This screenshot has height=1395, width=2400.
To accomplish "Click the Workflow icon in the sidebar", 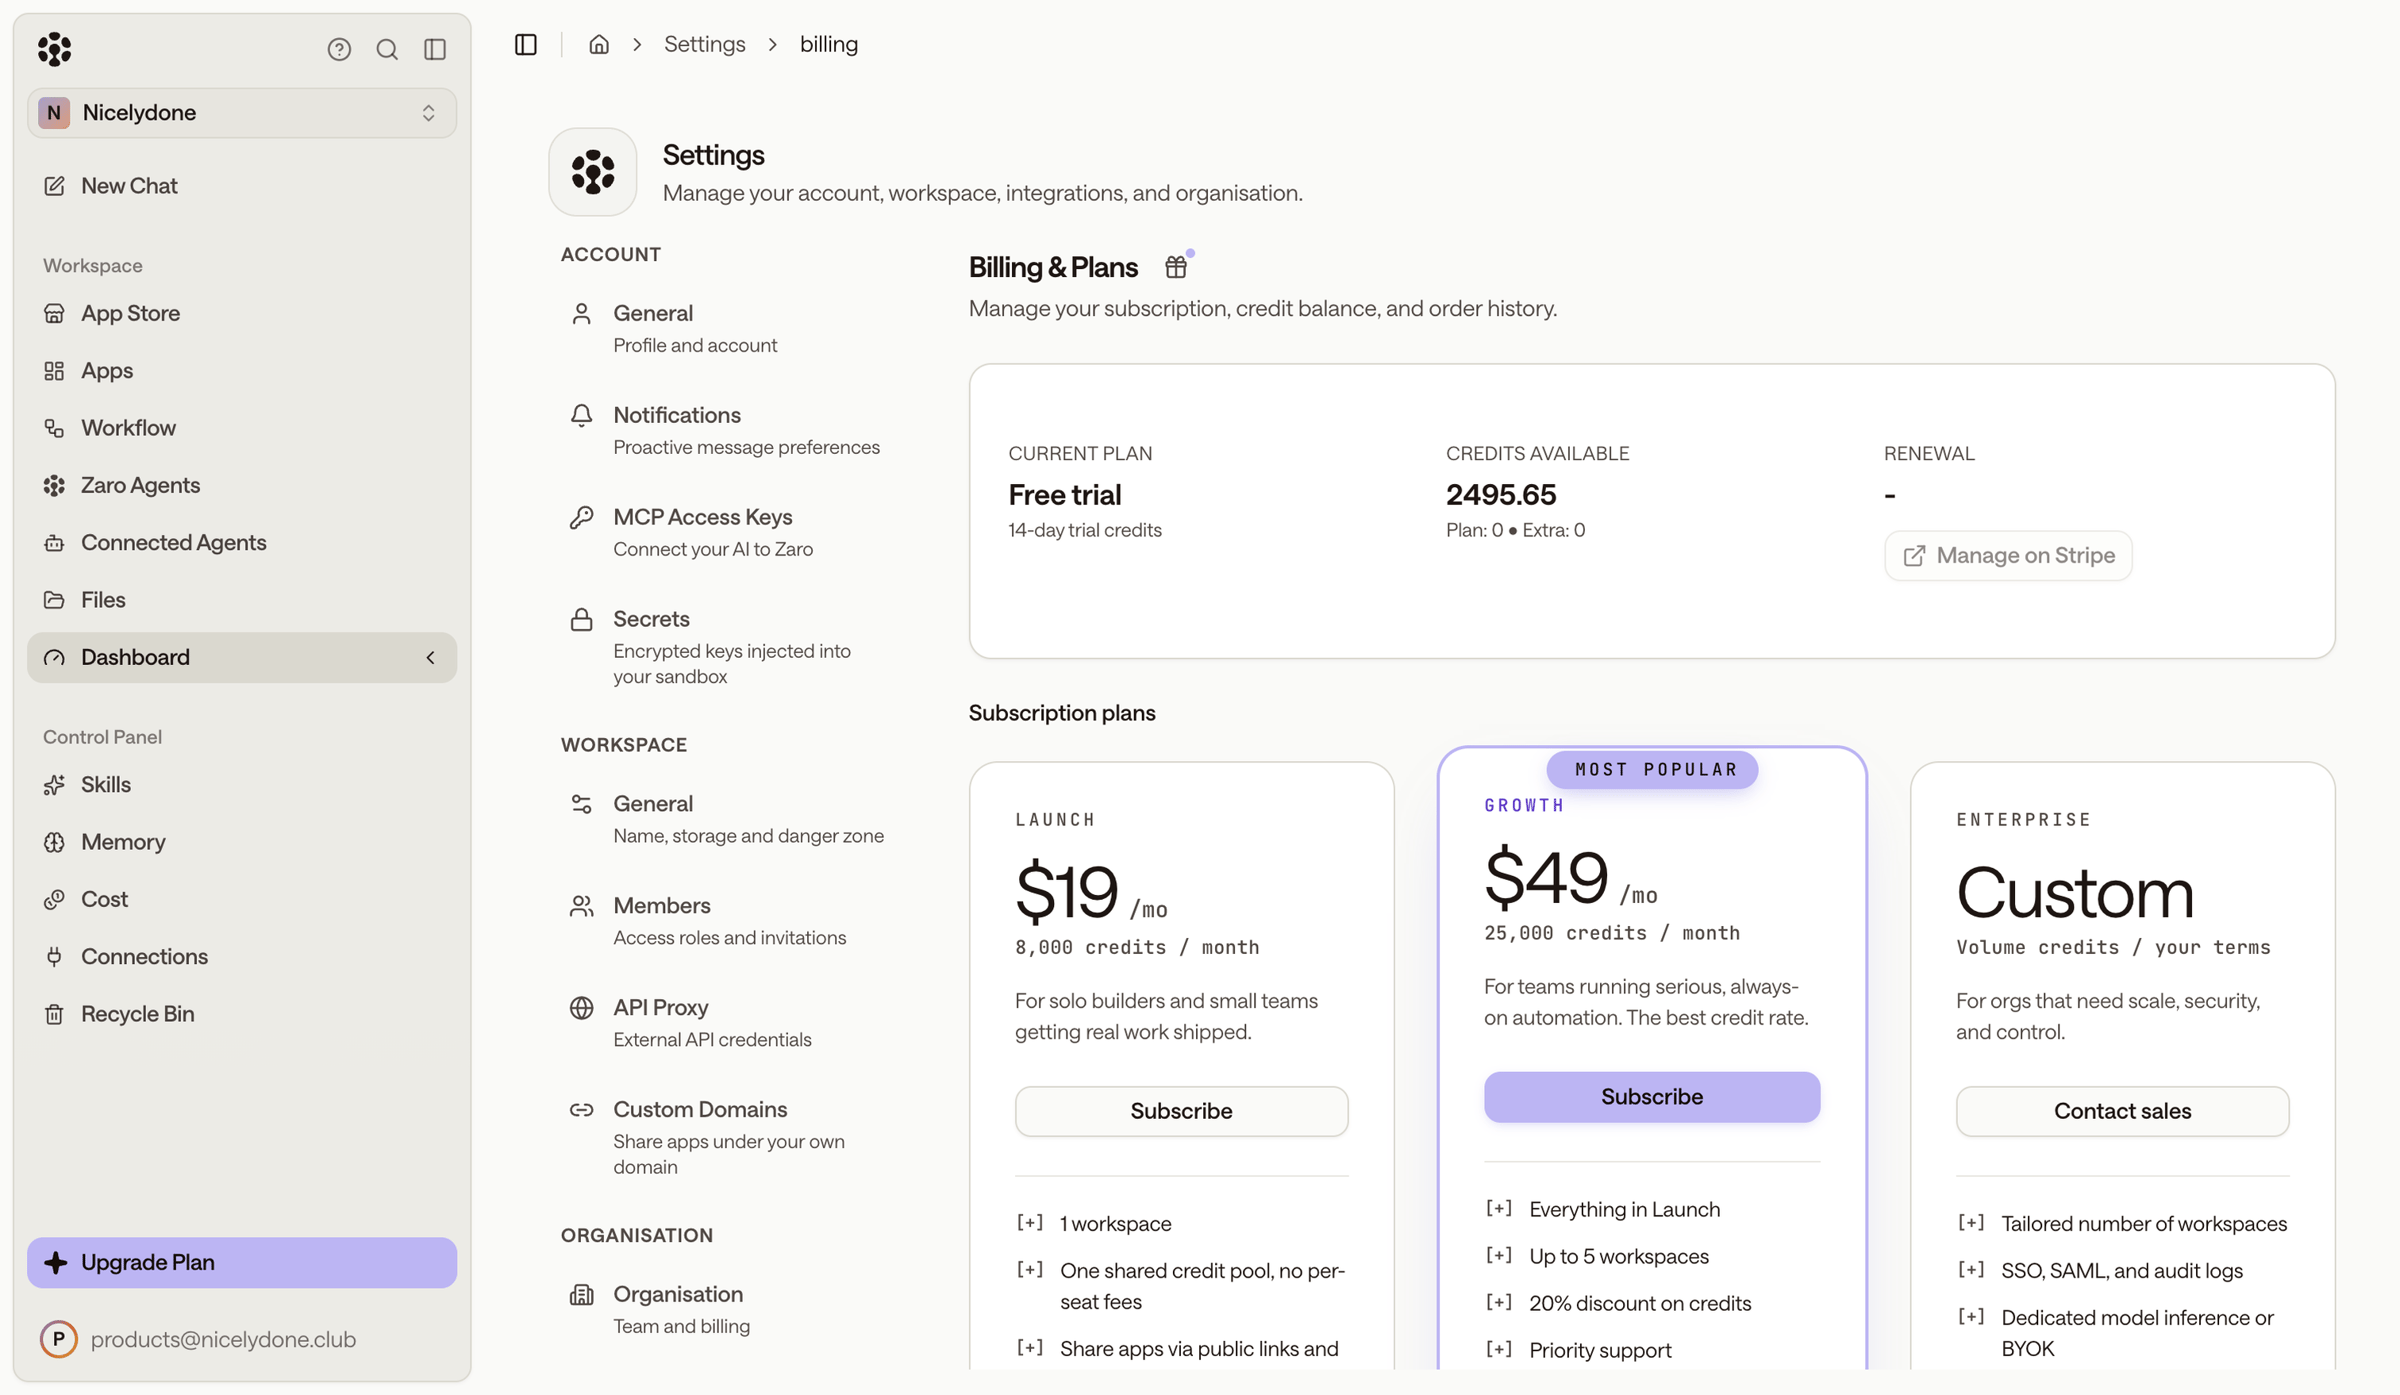I will [x=54, y=428].
